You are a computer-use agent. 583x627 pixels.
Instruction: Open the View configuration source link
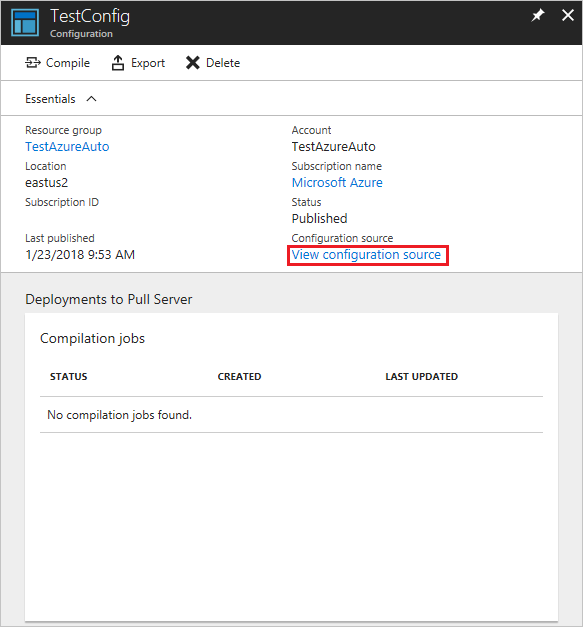(x=366, y=255)
